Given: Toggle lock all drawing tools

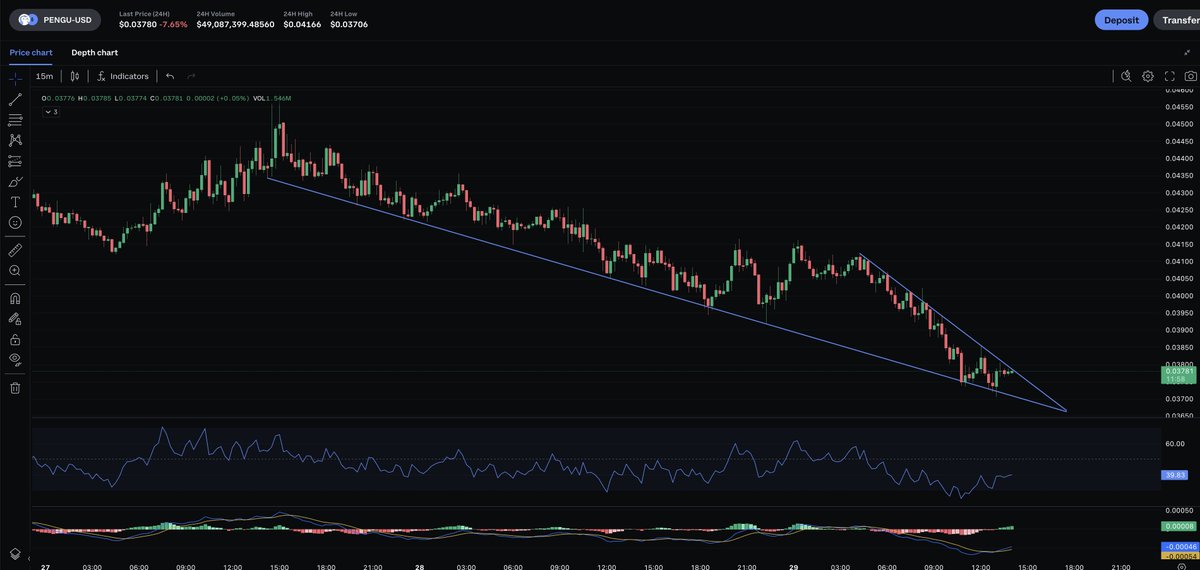Looking at the screenshot, I should pyautogui.click(x=15, y=338).
